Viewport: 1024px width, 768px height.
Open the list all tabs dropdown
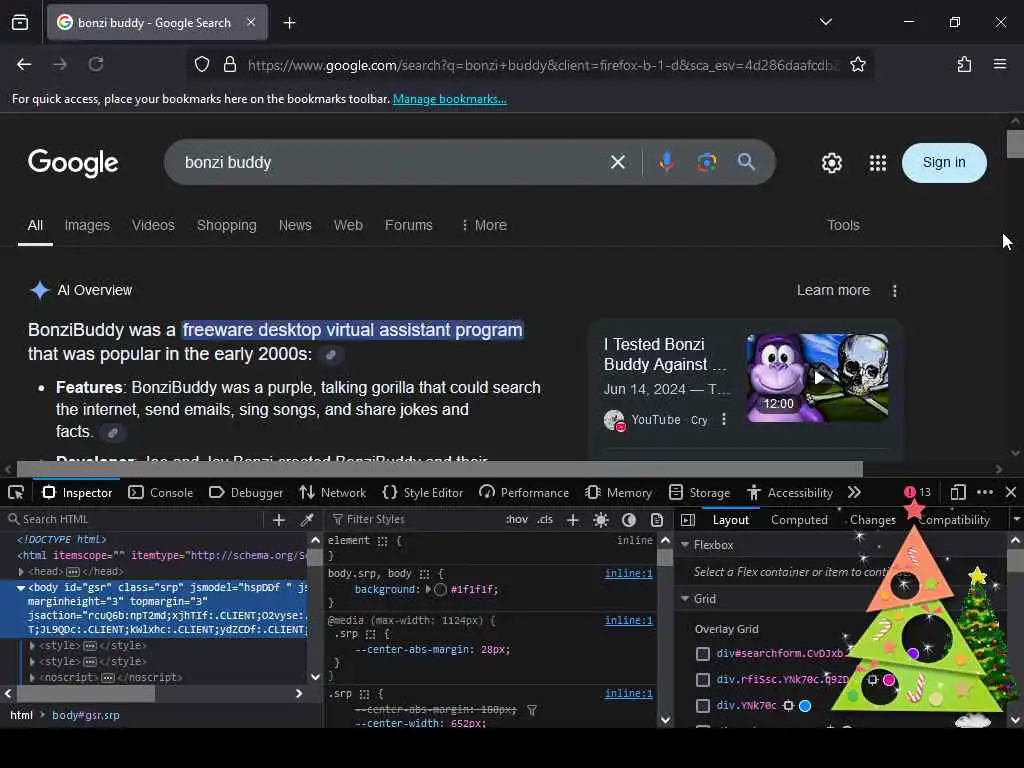point(825,22)
